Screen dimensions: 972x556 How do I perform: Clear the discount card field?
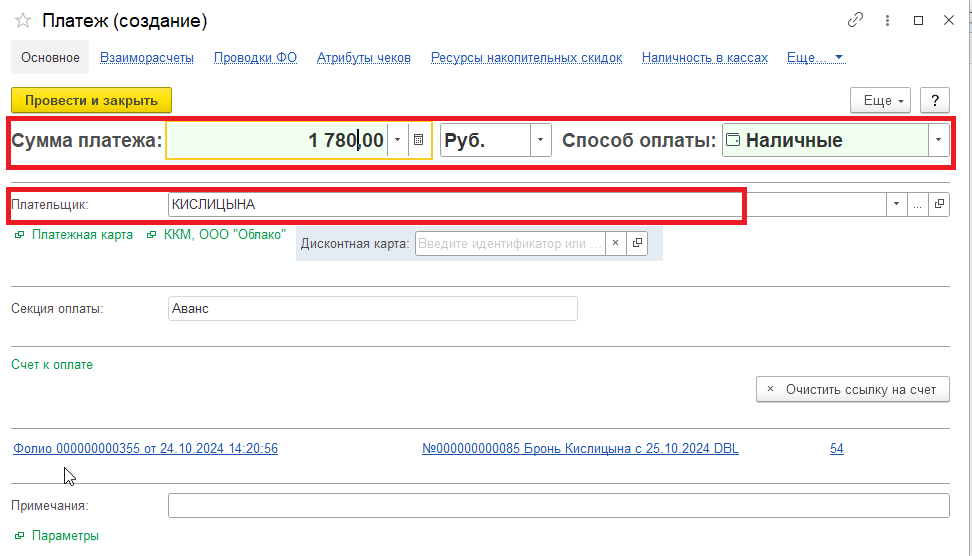(616, 243)
